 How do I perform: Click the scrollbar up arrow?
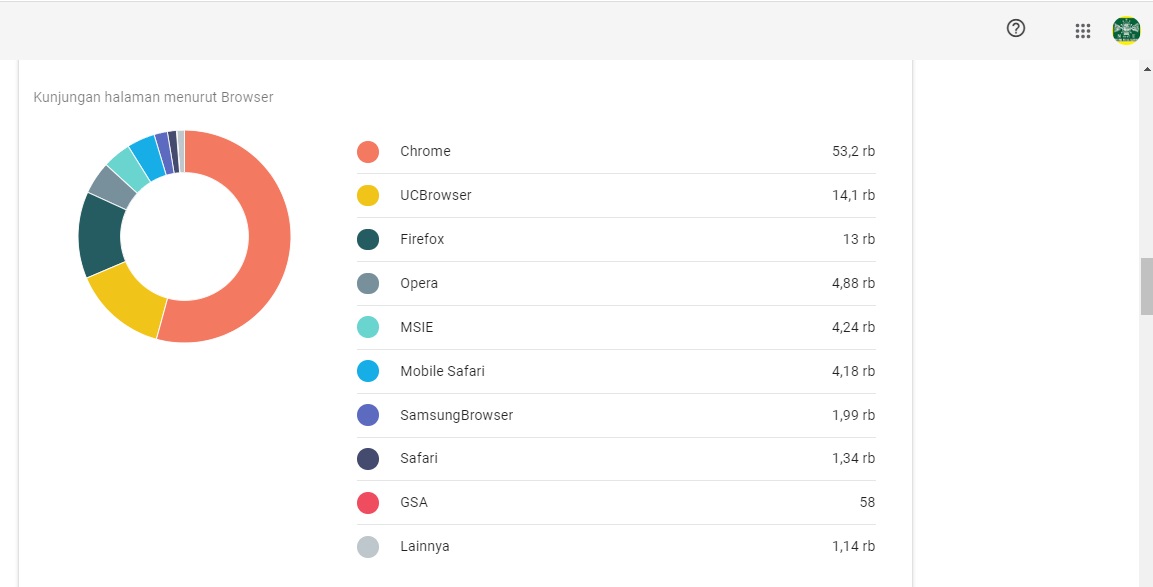coord(1146,68)
